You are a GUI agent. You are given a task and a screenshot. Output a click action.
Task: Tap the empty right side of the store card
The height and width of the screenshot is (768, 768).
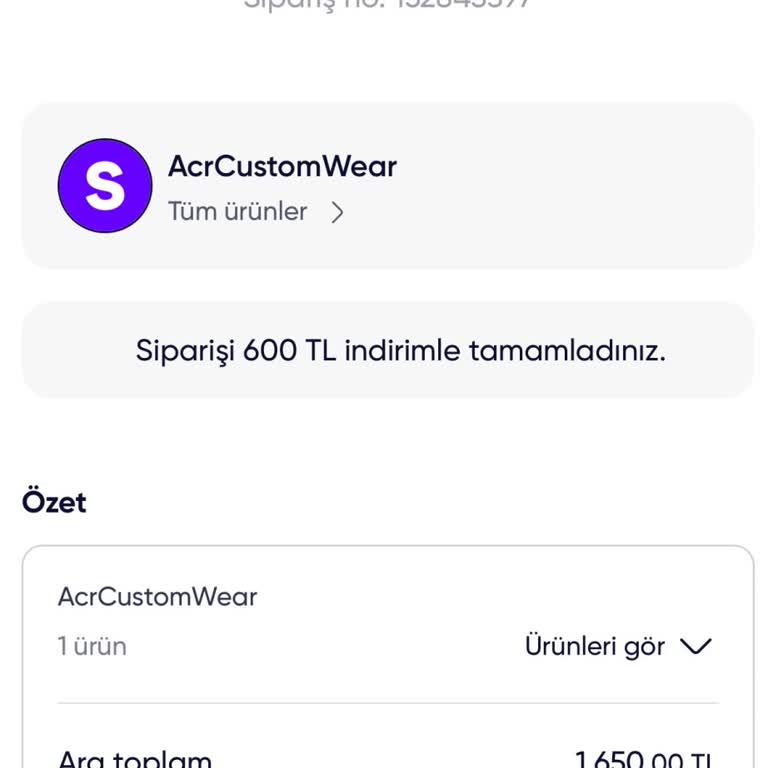click(x=600, y=186)
